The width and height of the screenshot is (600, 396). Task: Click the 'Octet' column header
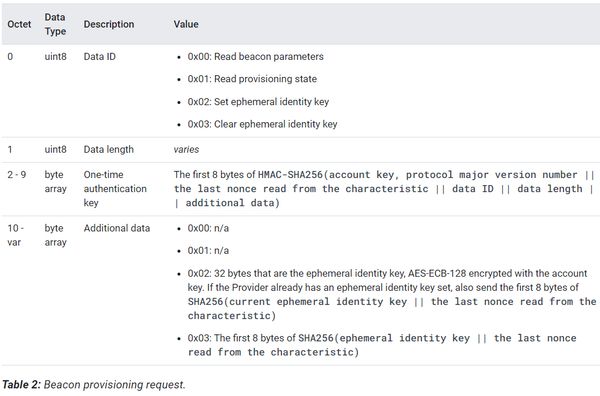pos(19,24)
